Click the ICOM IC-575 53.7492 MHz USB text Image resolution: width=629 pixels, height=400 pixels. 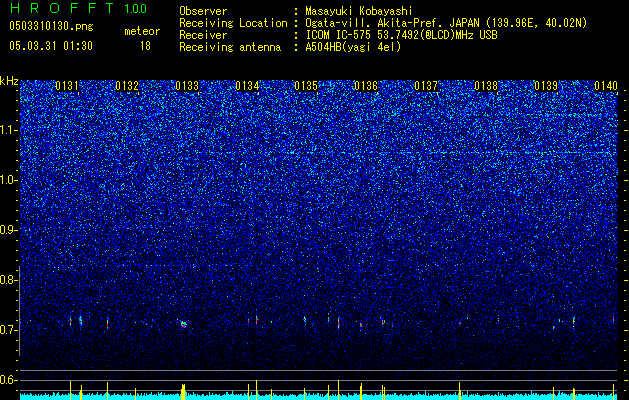pyautogui.click(x=401, y=35)
